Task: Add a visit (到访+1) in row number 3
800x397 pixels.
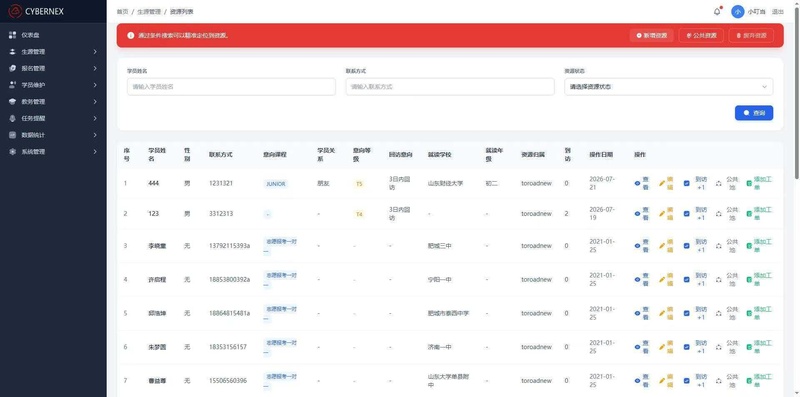Action: pos(695,246)
